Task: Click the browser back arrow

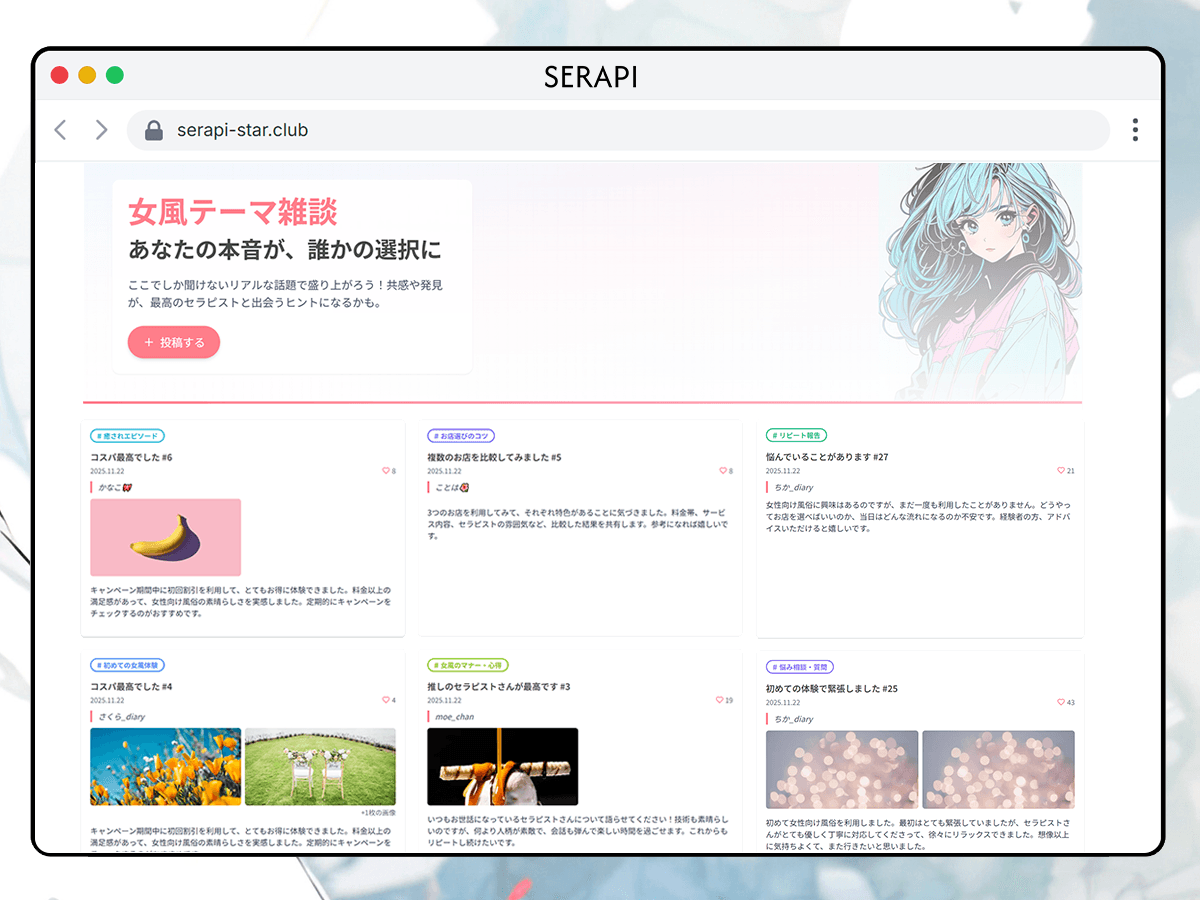Action: point(61,130)
